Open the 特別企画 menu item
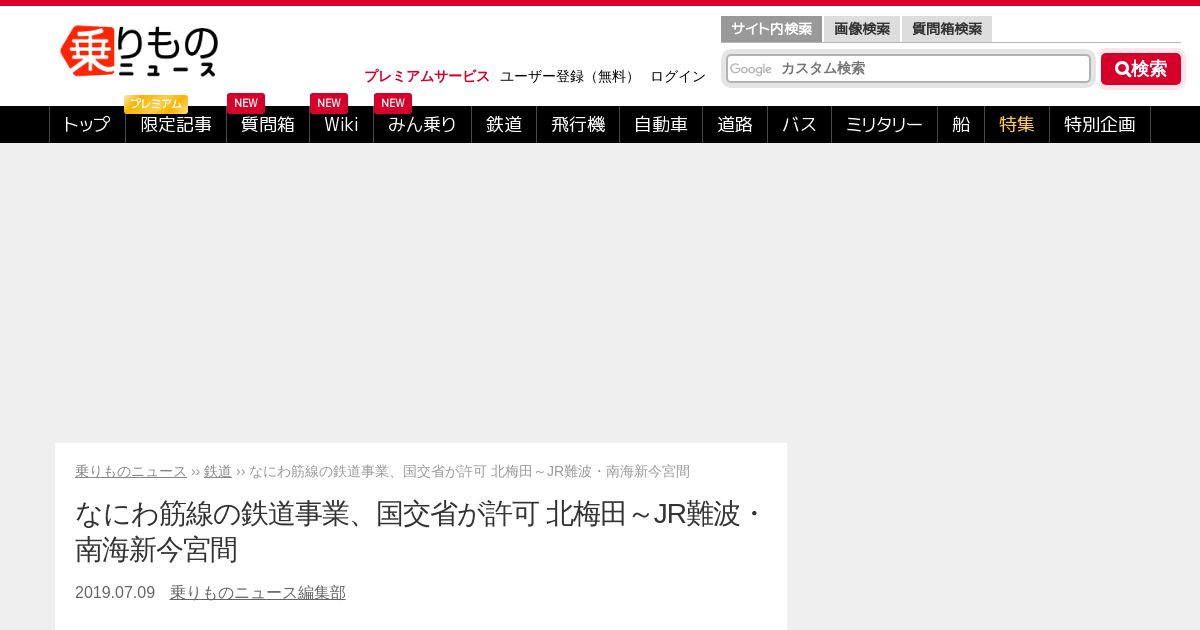The image size is (1200, 630). click(1100, 124)
